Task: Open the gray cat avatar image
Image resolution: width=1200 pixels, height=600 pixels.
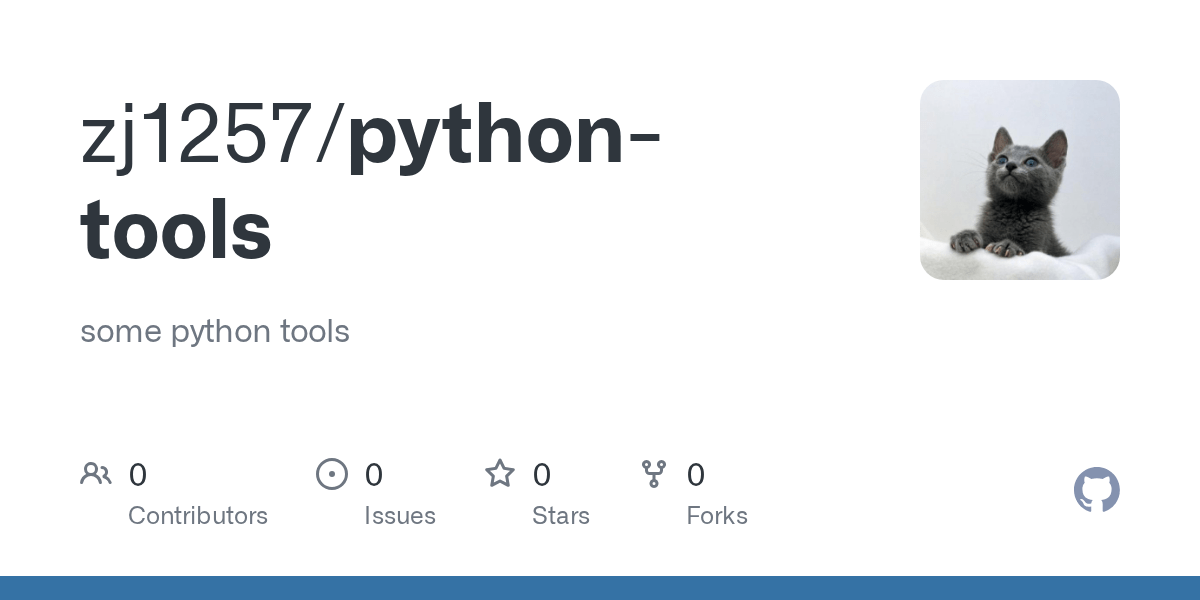Action: click(1019, 180)
